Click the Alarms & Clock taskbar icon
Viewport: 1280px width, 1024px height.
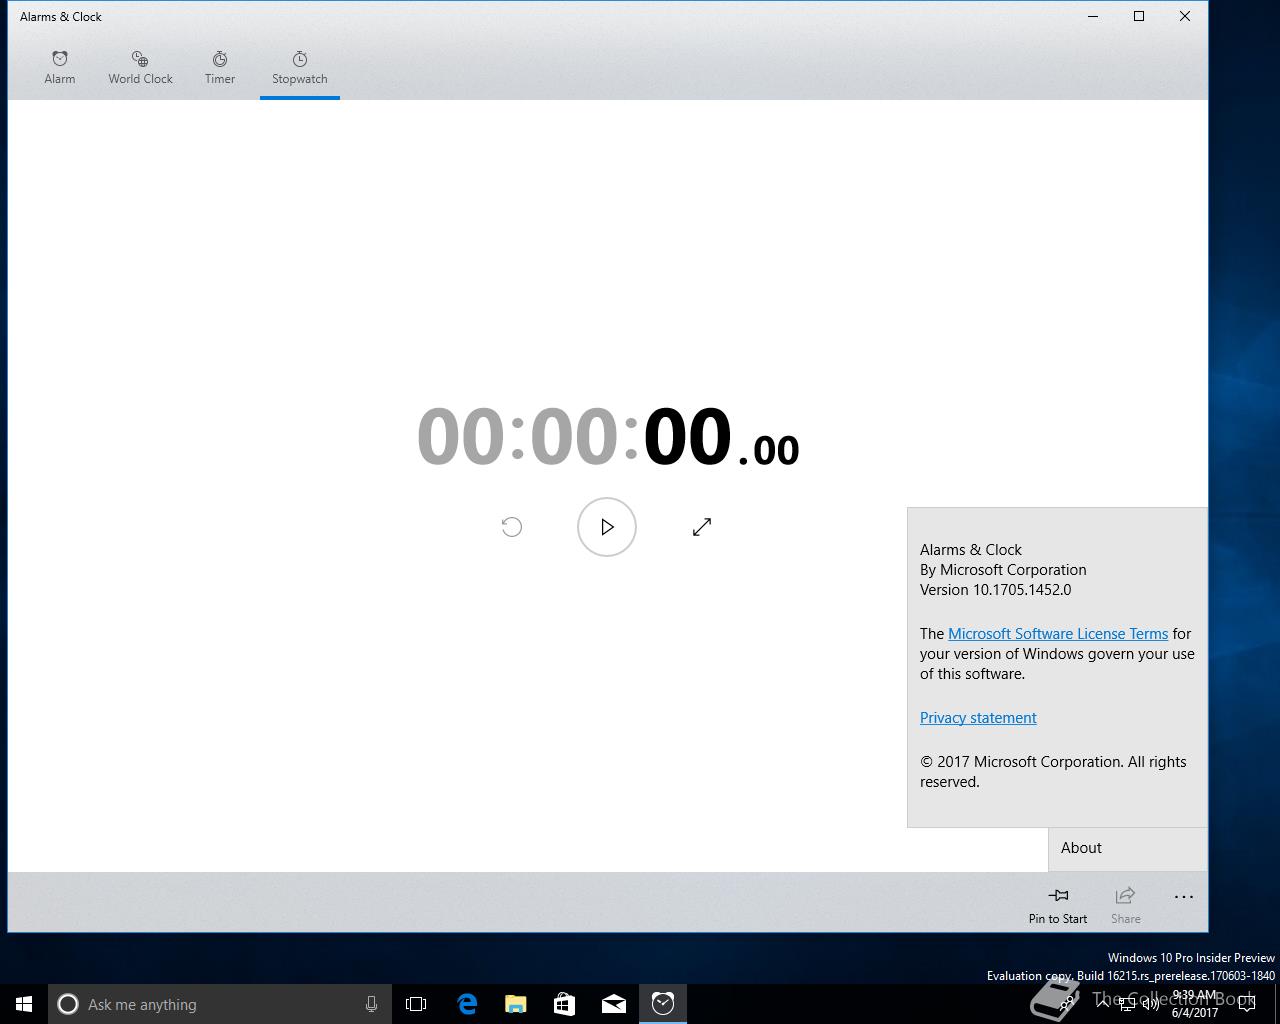click(x=663, y=1004)
